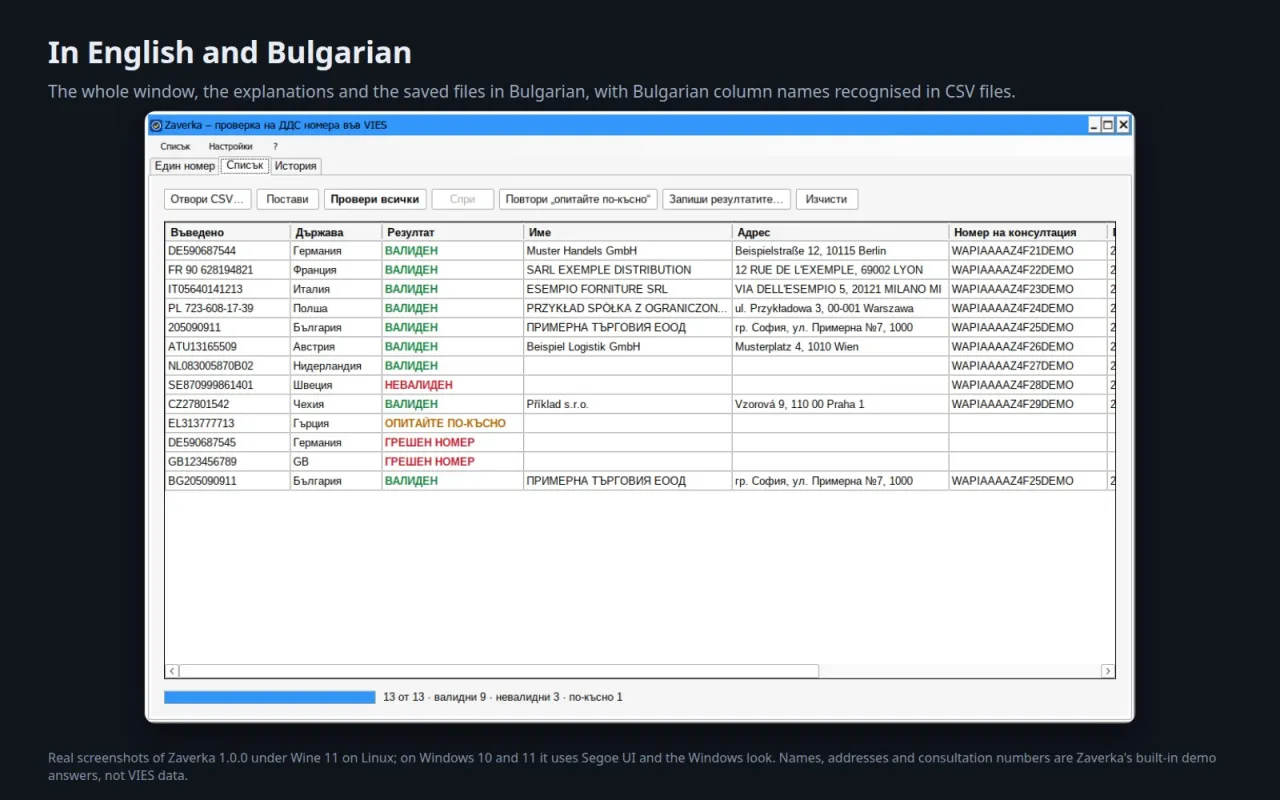Sort by the Въведено column header

pos(228,232)
